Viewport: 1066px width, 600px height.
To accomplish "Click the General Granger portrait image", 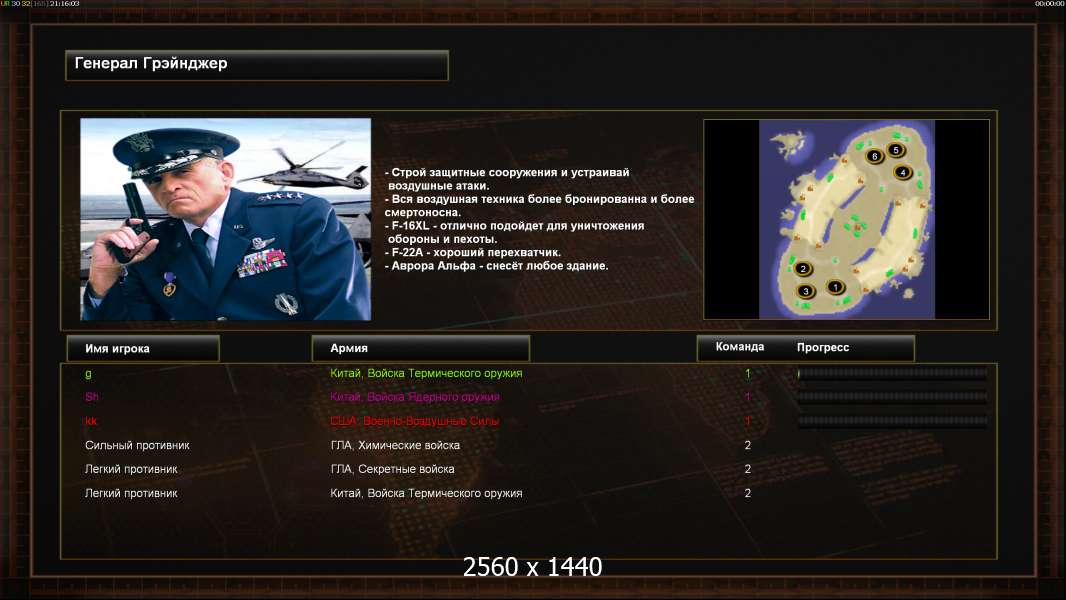I will click(226, 219).
